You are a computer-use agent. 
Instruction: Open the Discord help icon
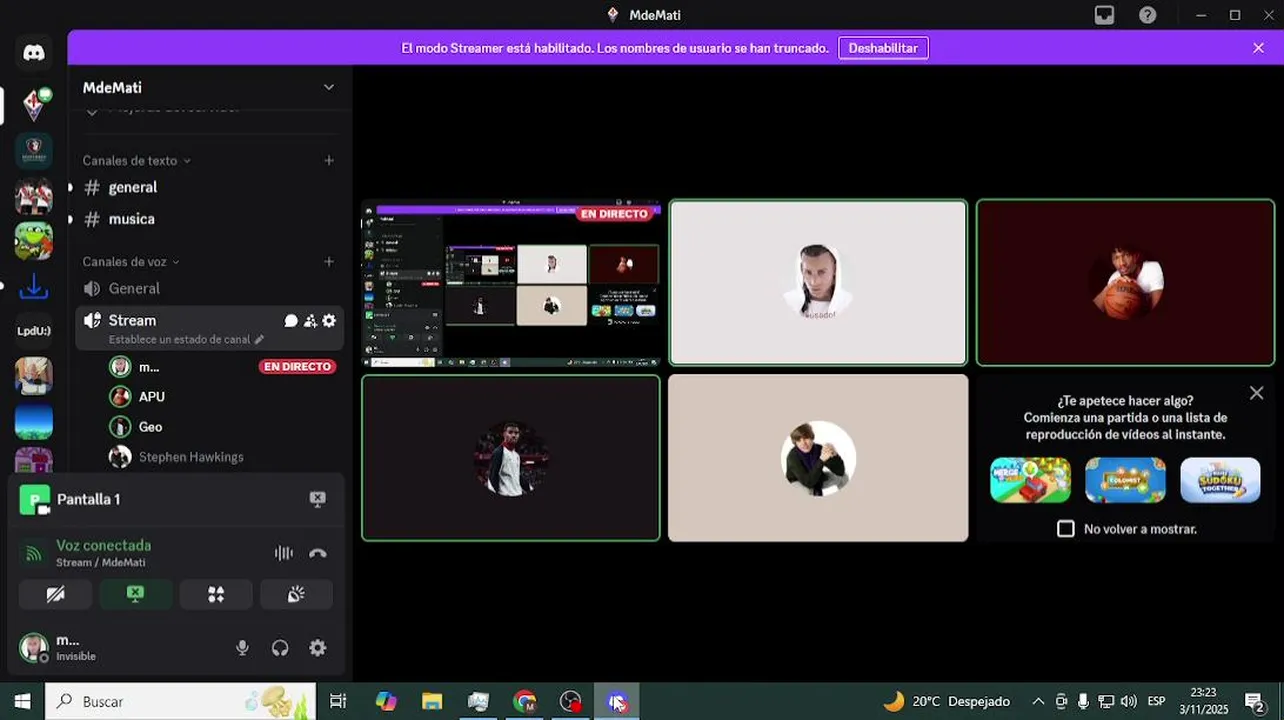tap(1148, 15)
